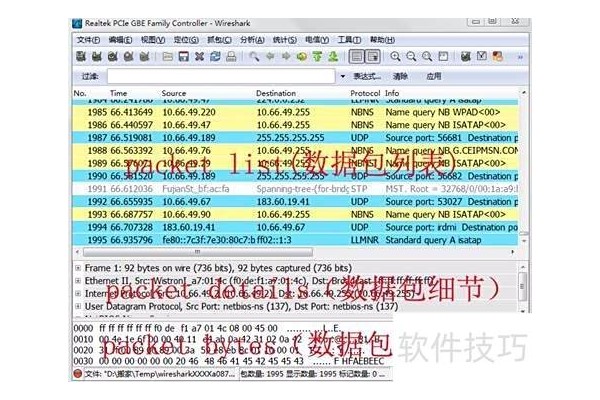Viewport: 600px width, 400px height.
Task: Open a capture file via folder icon
Action: pos(168,57)
